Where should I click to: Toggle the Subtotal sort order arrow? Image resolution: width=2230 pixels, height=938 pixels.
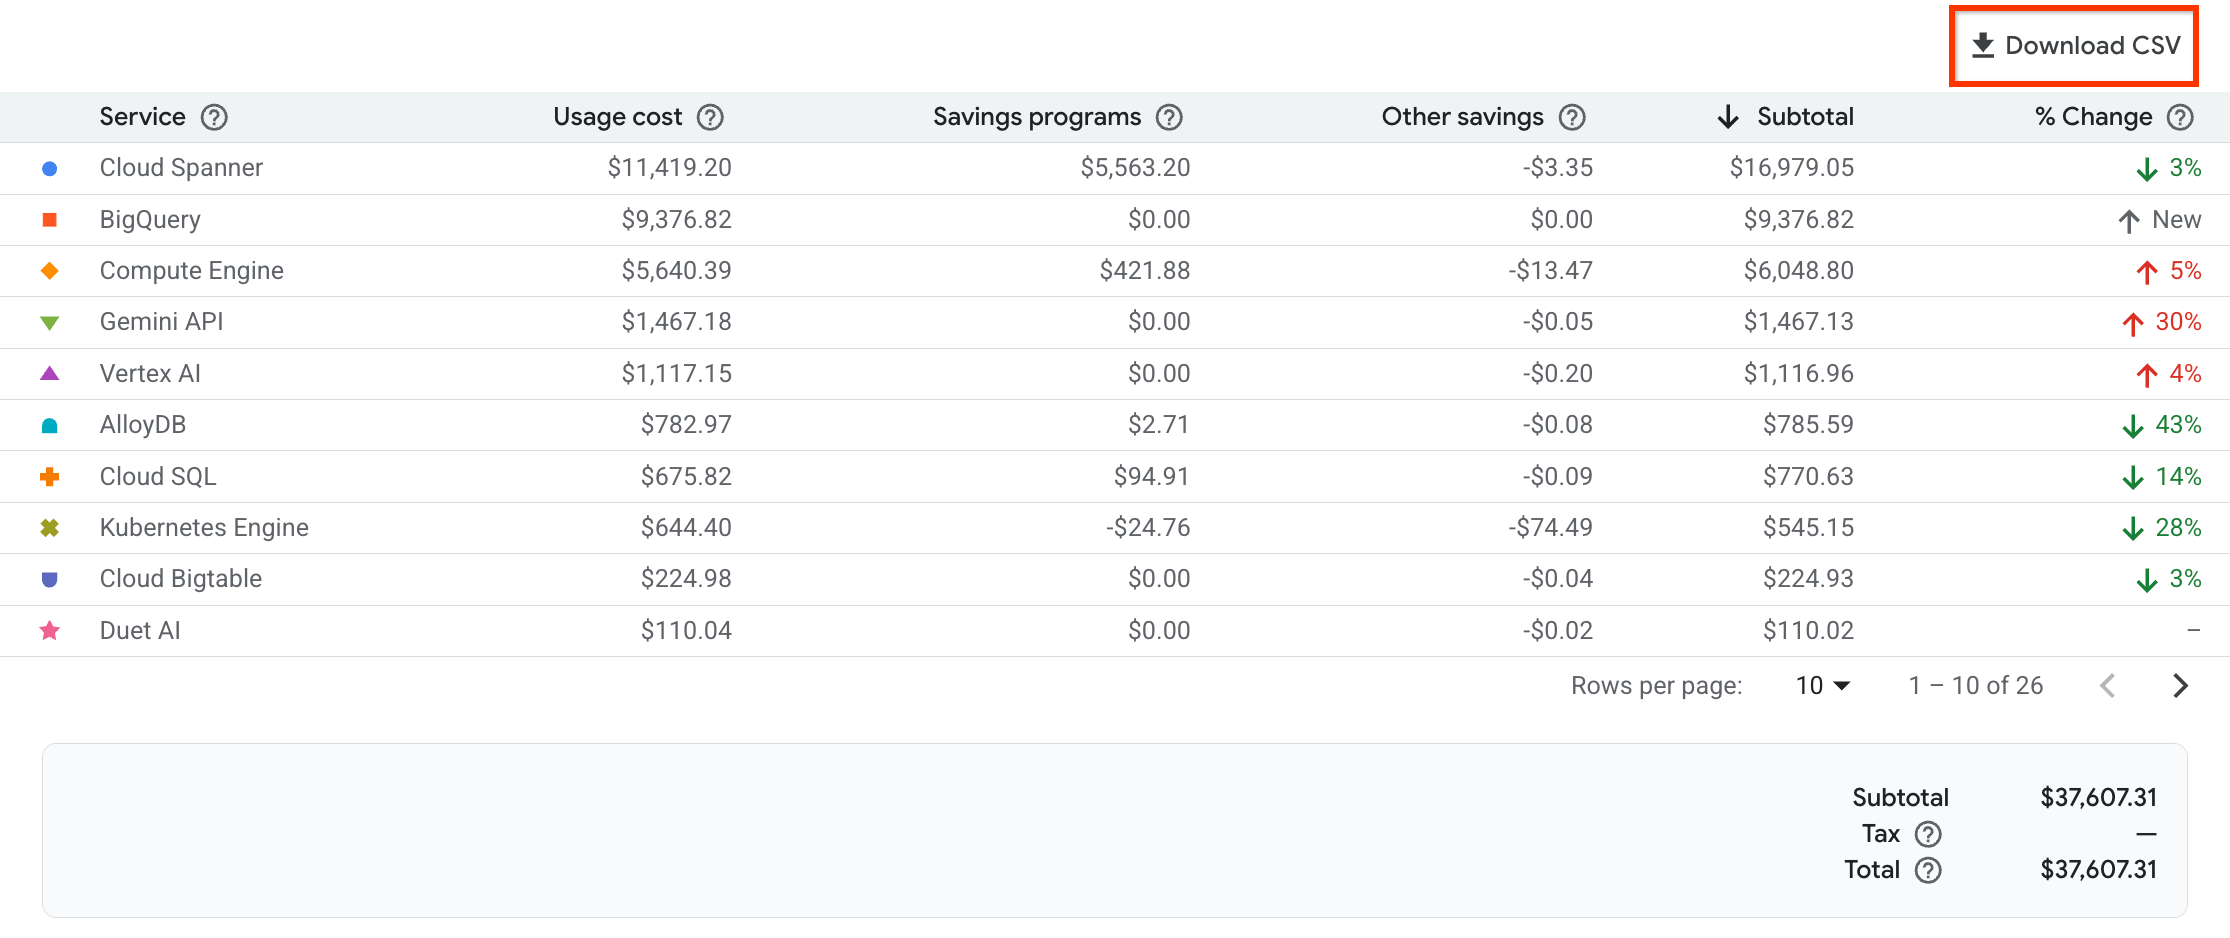pyautogui.click(x=1728, y=117)
